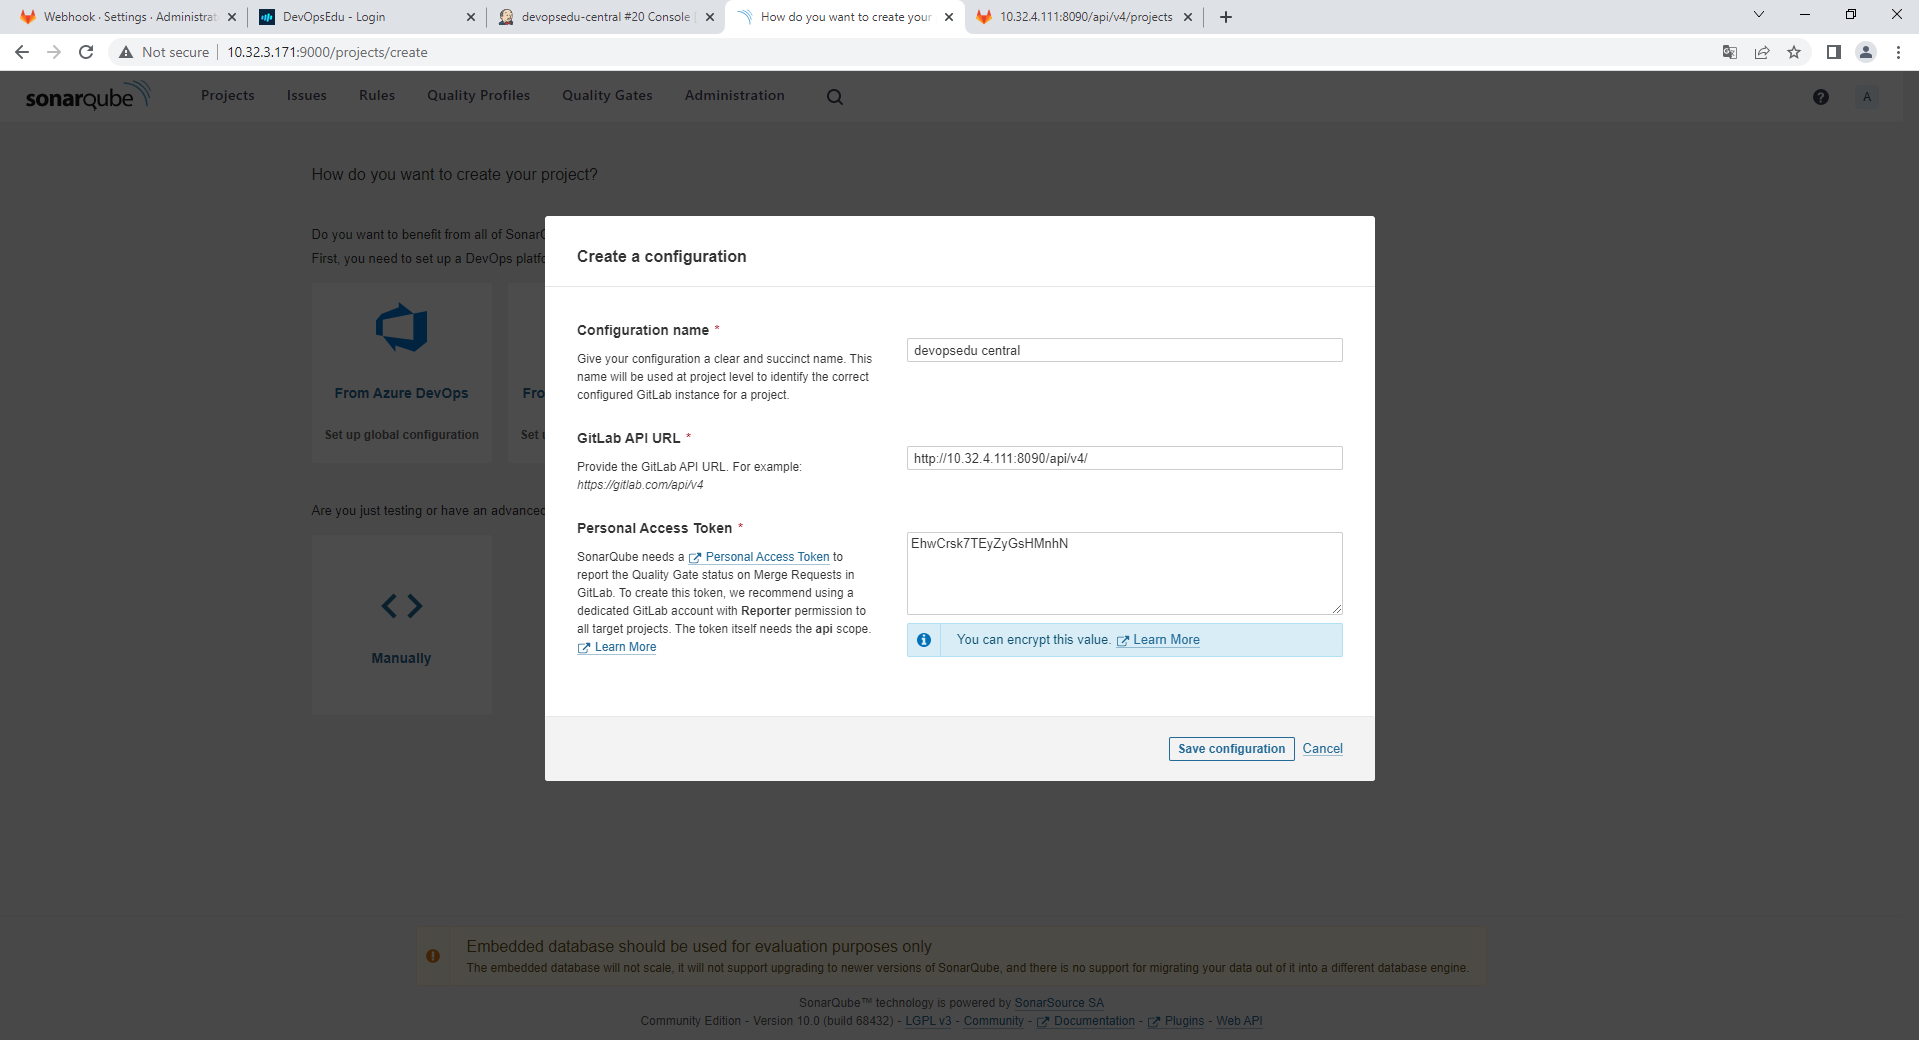The height and width of the screenshot is (1040, 1919).
Task: Select From Azure DevOps option
Action: tap(402, 372)
